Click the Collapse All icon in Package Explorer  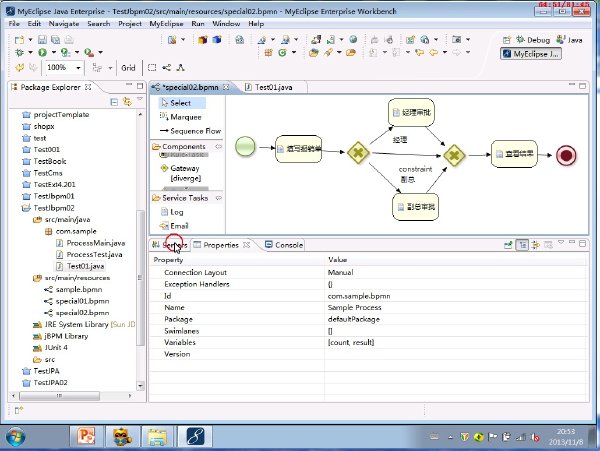click(114, 102)
